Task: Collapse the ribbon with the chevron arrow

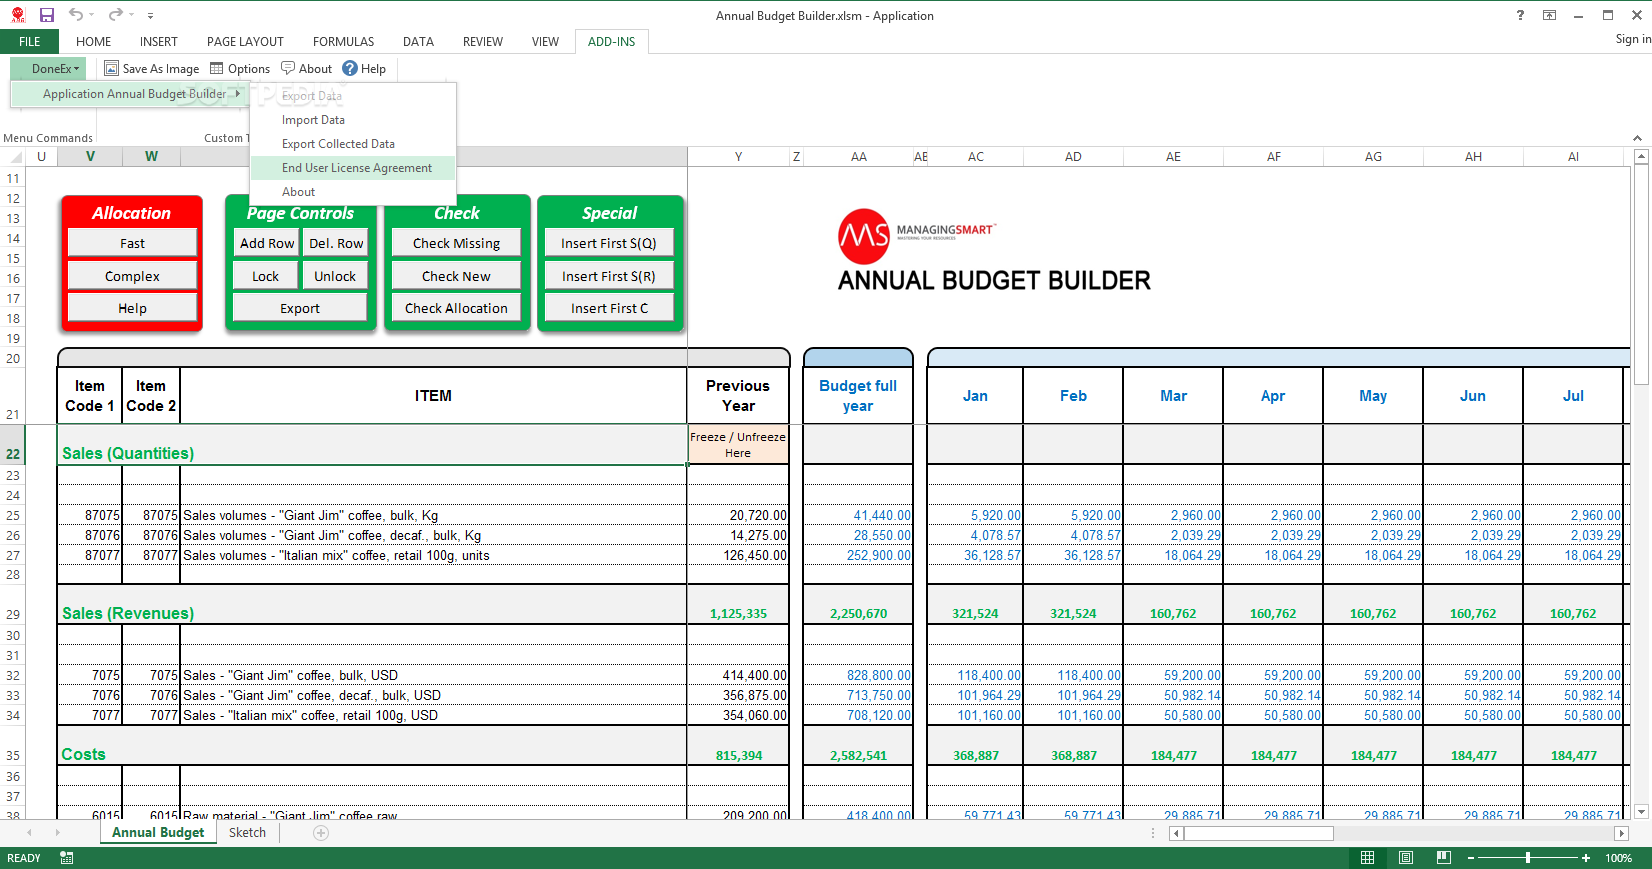Action: point(1637,138)
